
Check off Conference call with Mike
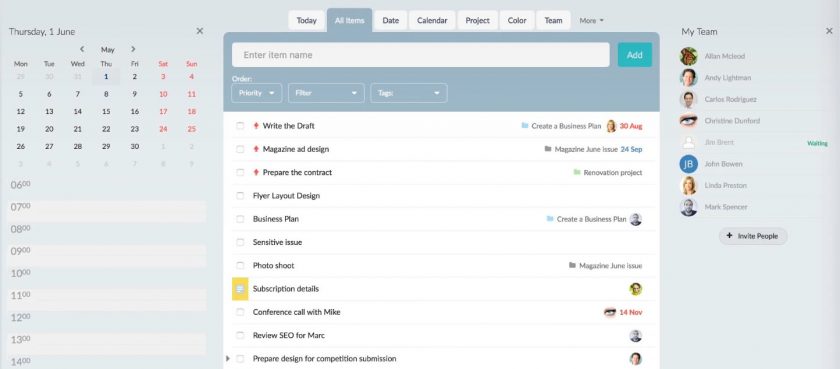click(240, 312)
